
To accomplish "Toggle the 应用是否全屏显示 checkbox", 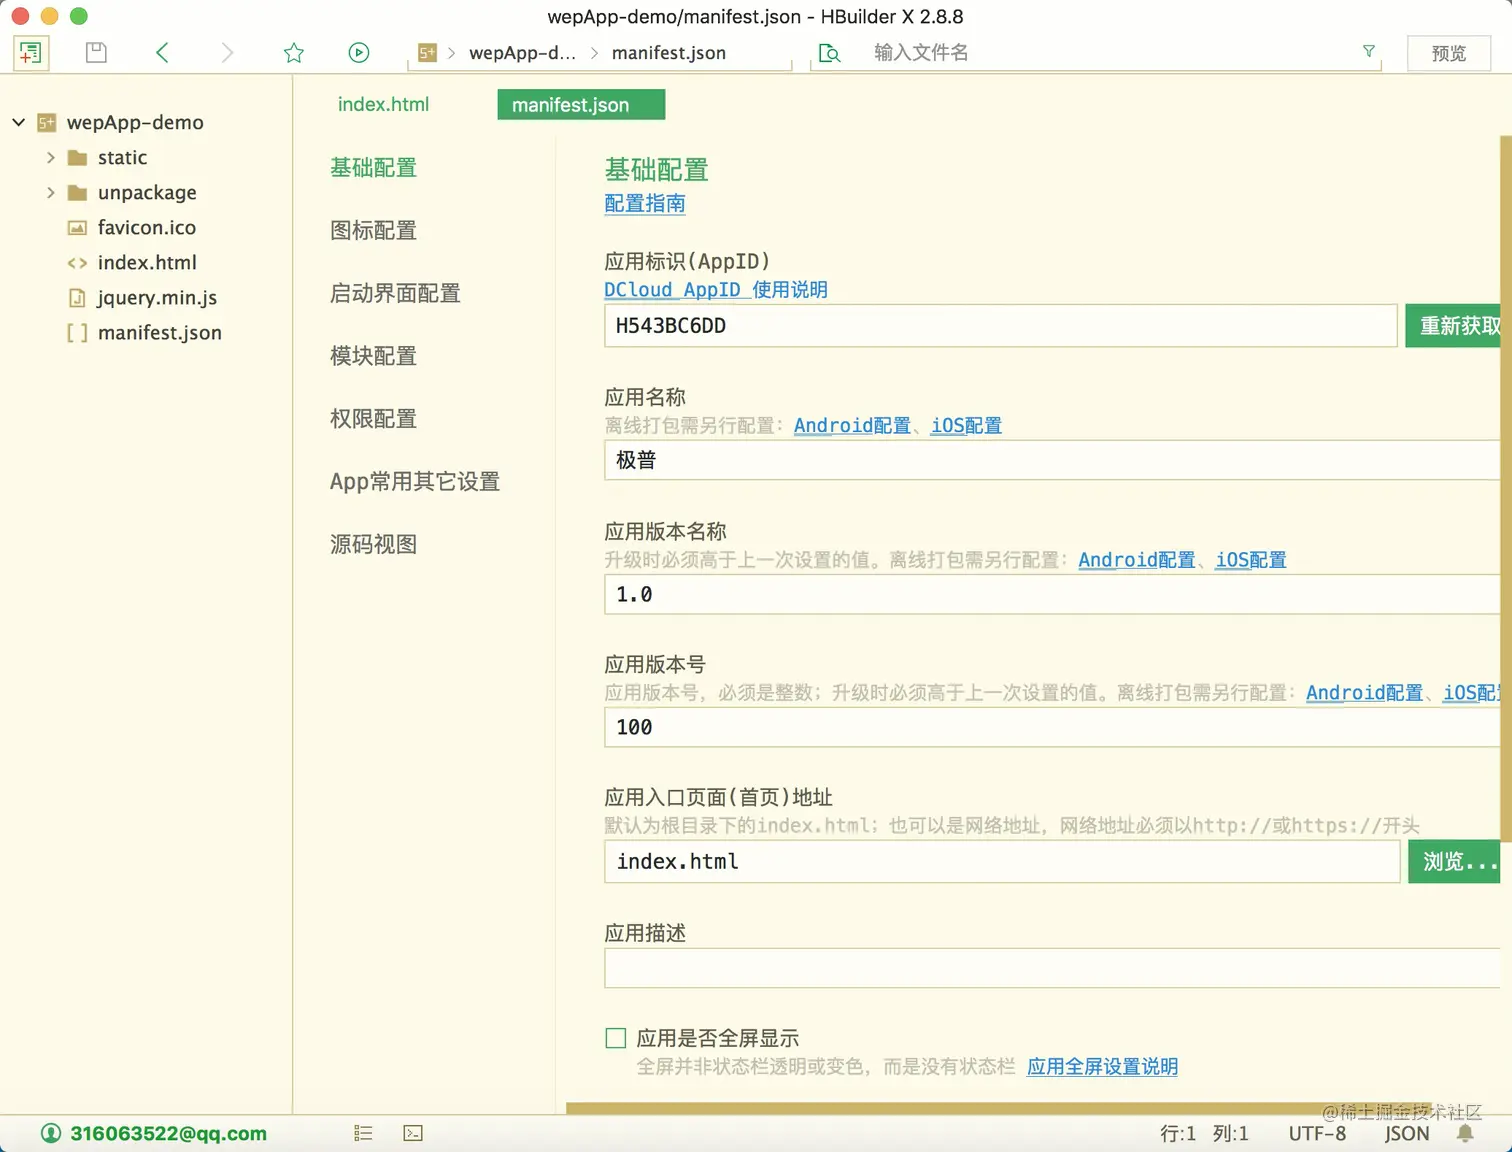I will tap(616, 1038).
